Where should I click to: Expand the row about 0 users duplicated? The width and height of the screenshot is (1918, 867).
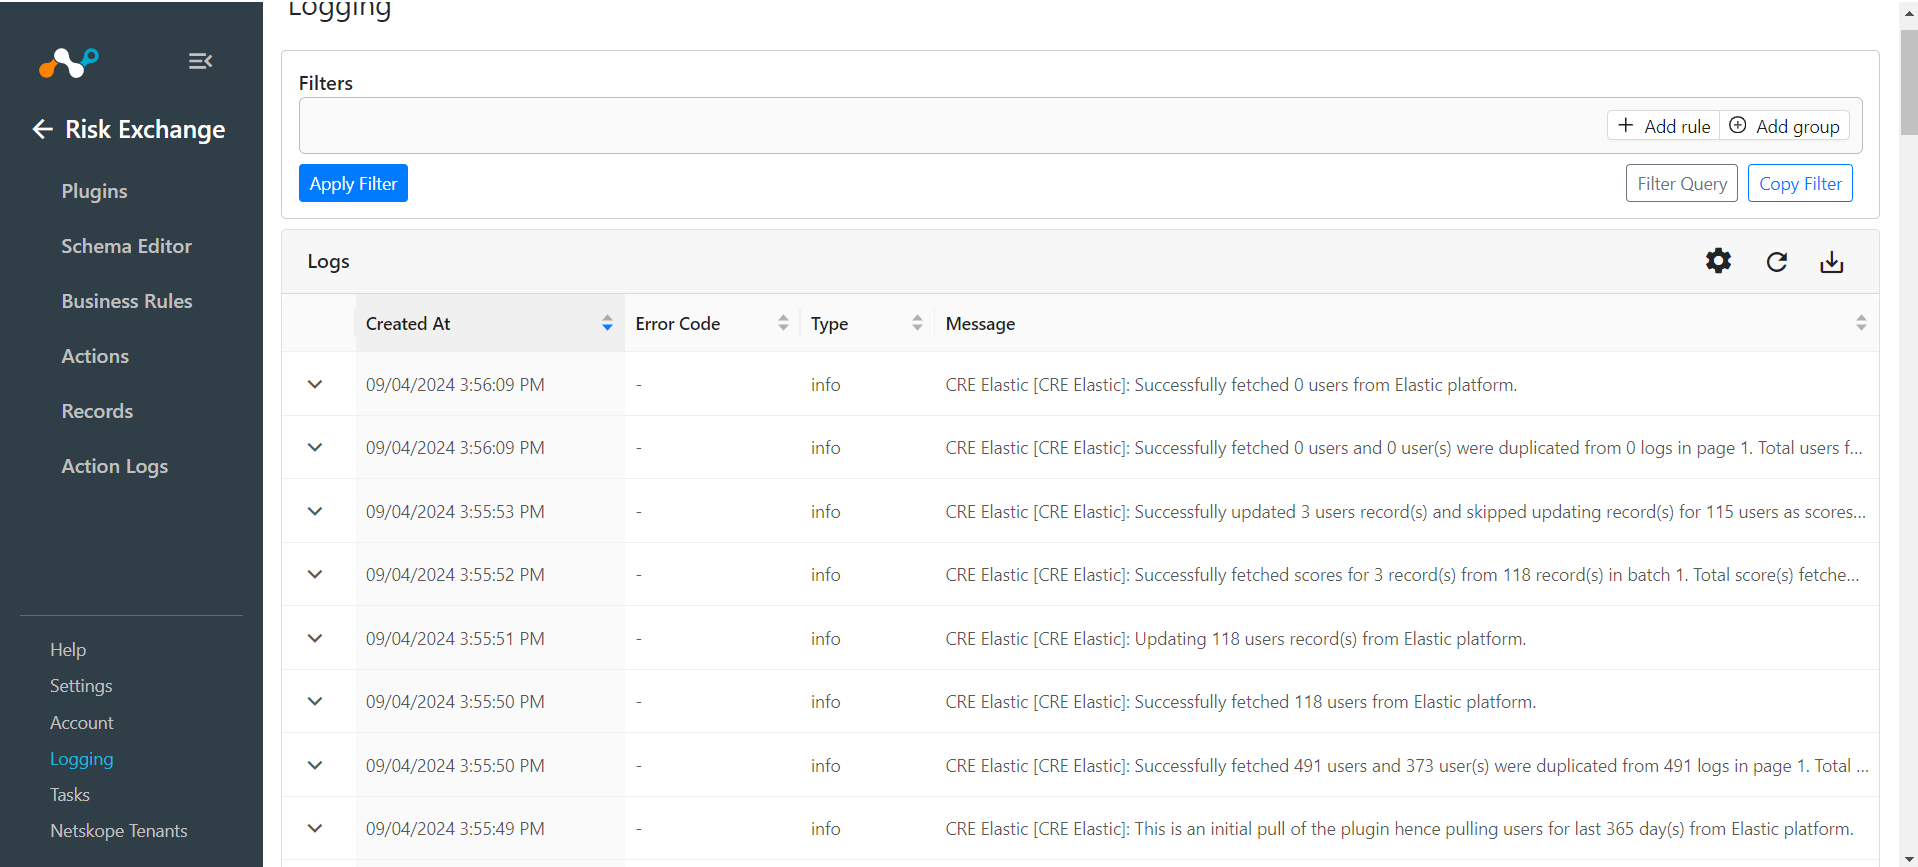click(315, 447)
